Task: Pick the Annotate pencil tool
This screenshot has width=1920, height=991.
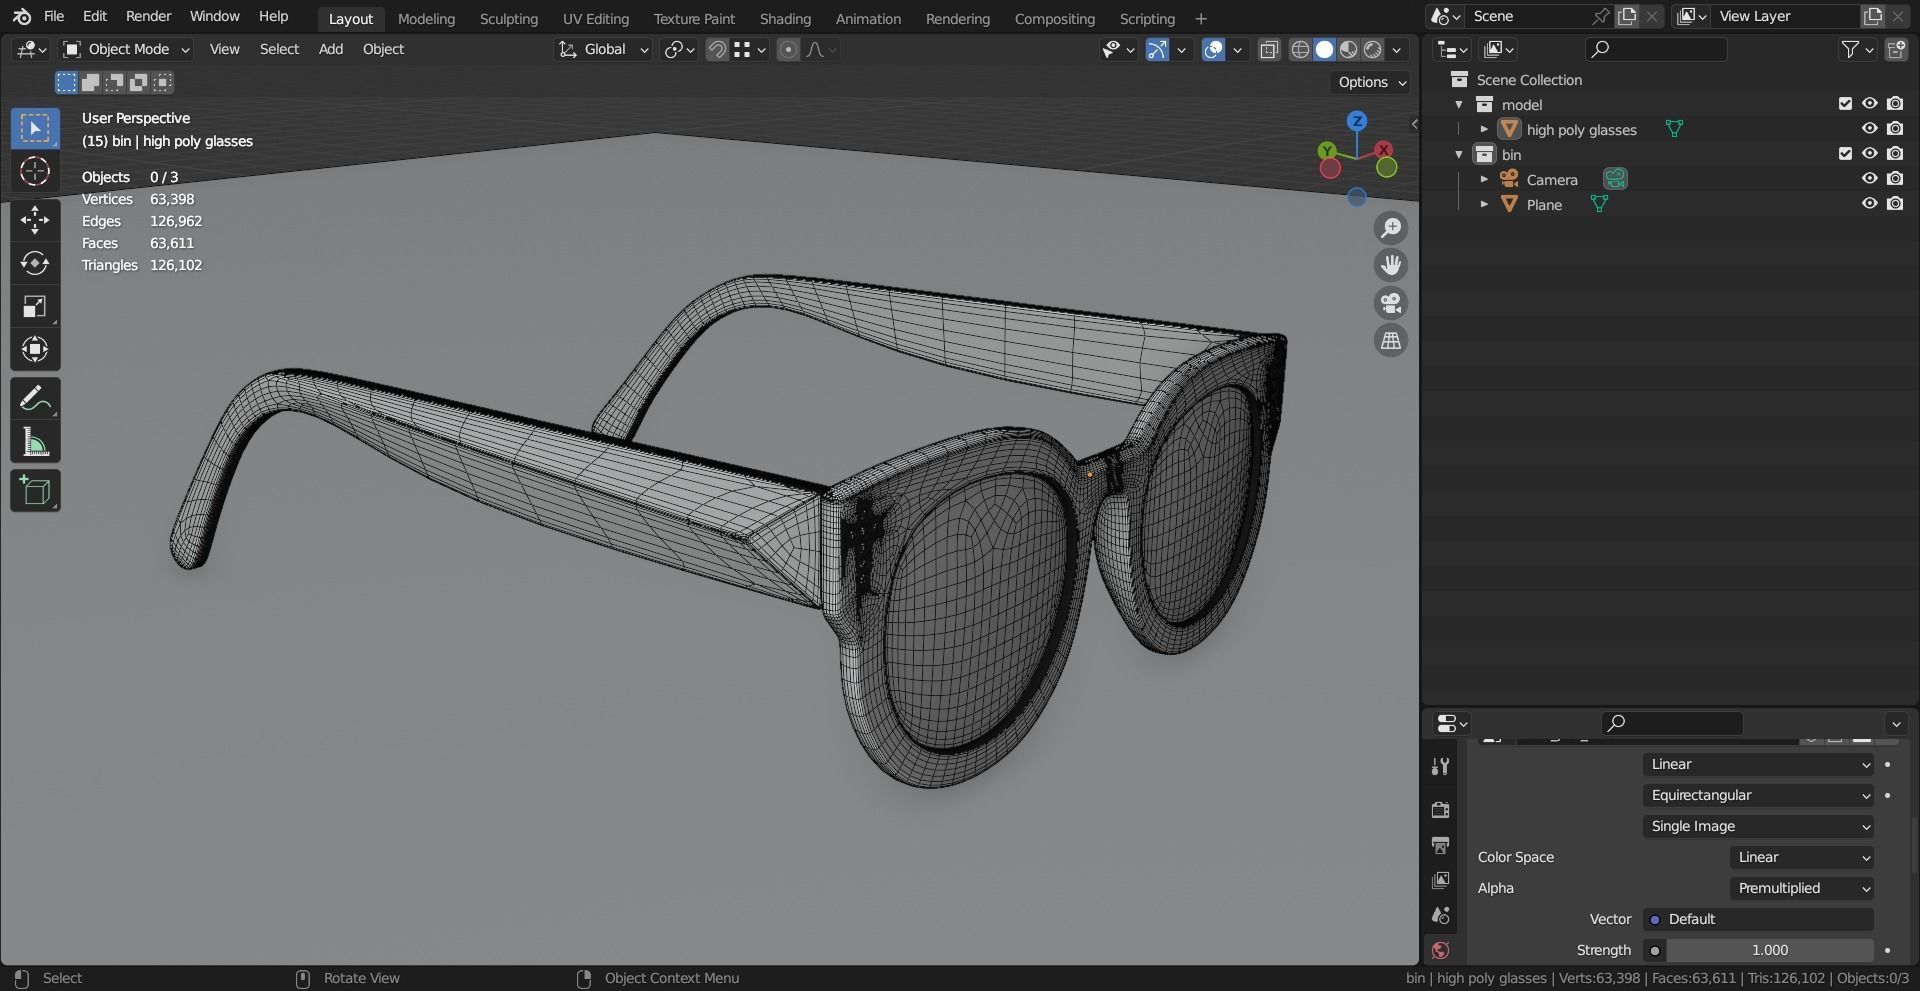Action: point(35,399)
